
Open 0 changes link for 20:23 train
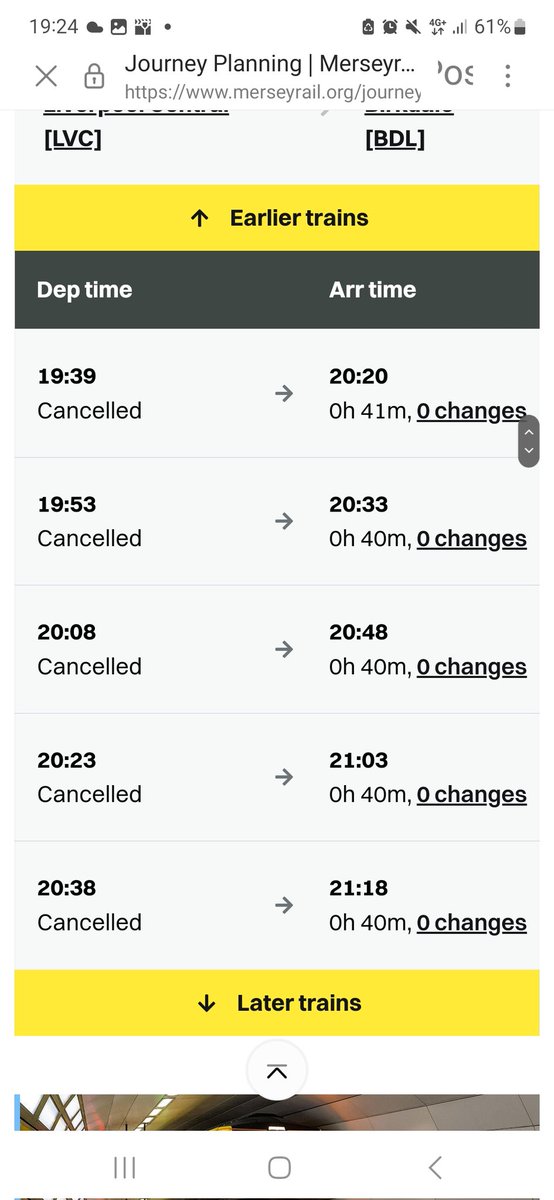(x=471, y=795)
